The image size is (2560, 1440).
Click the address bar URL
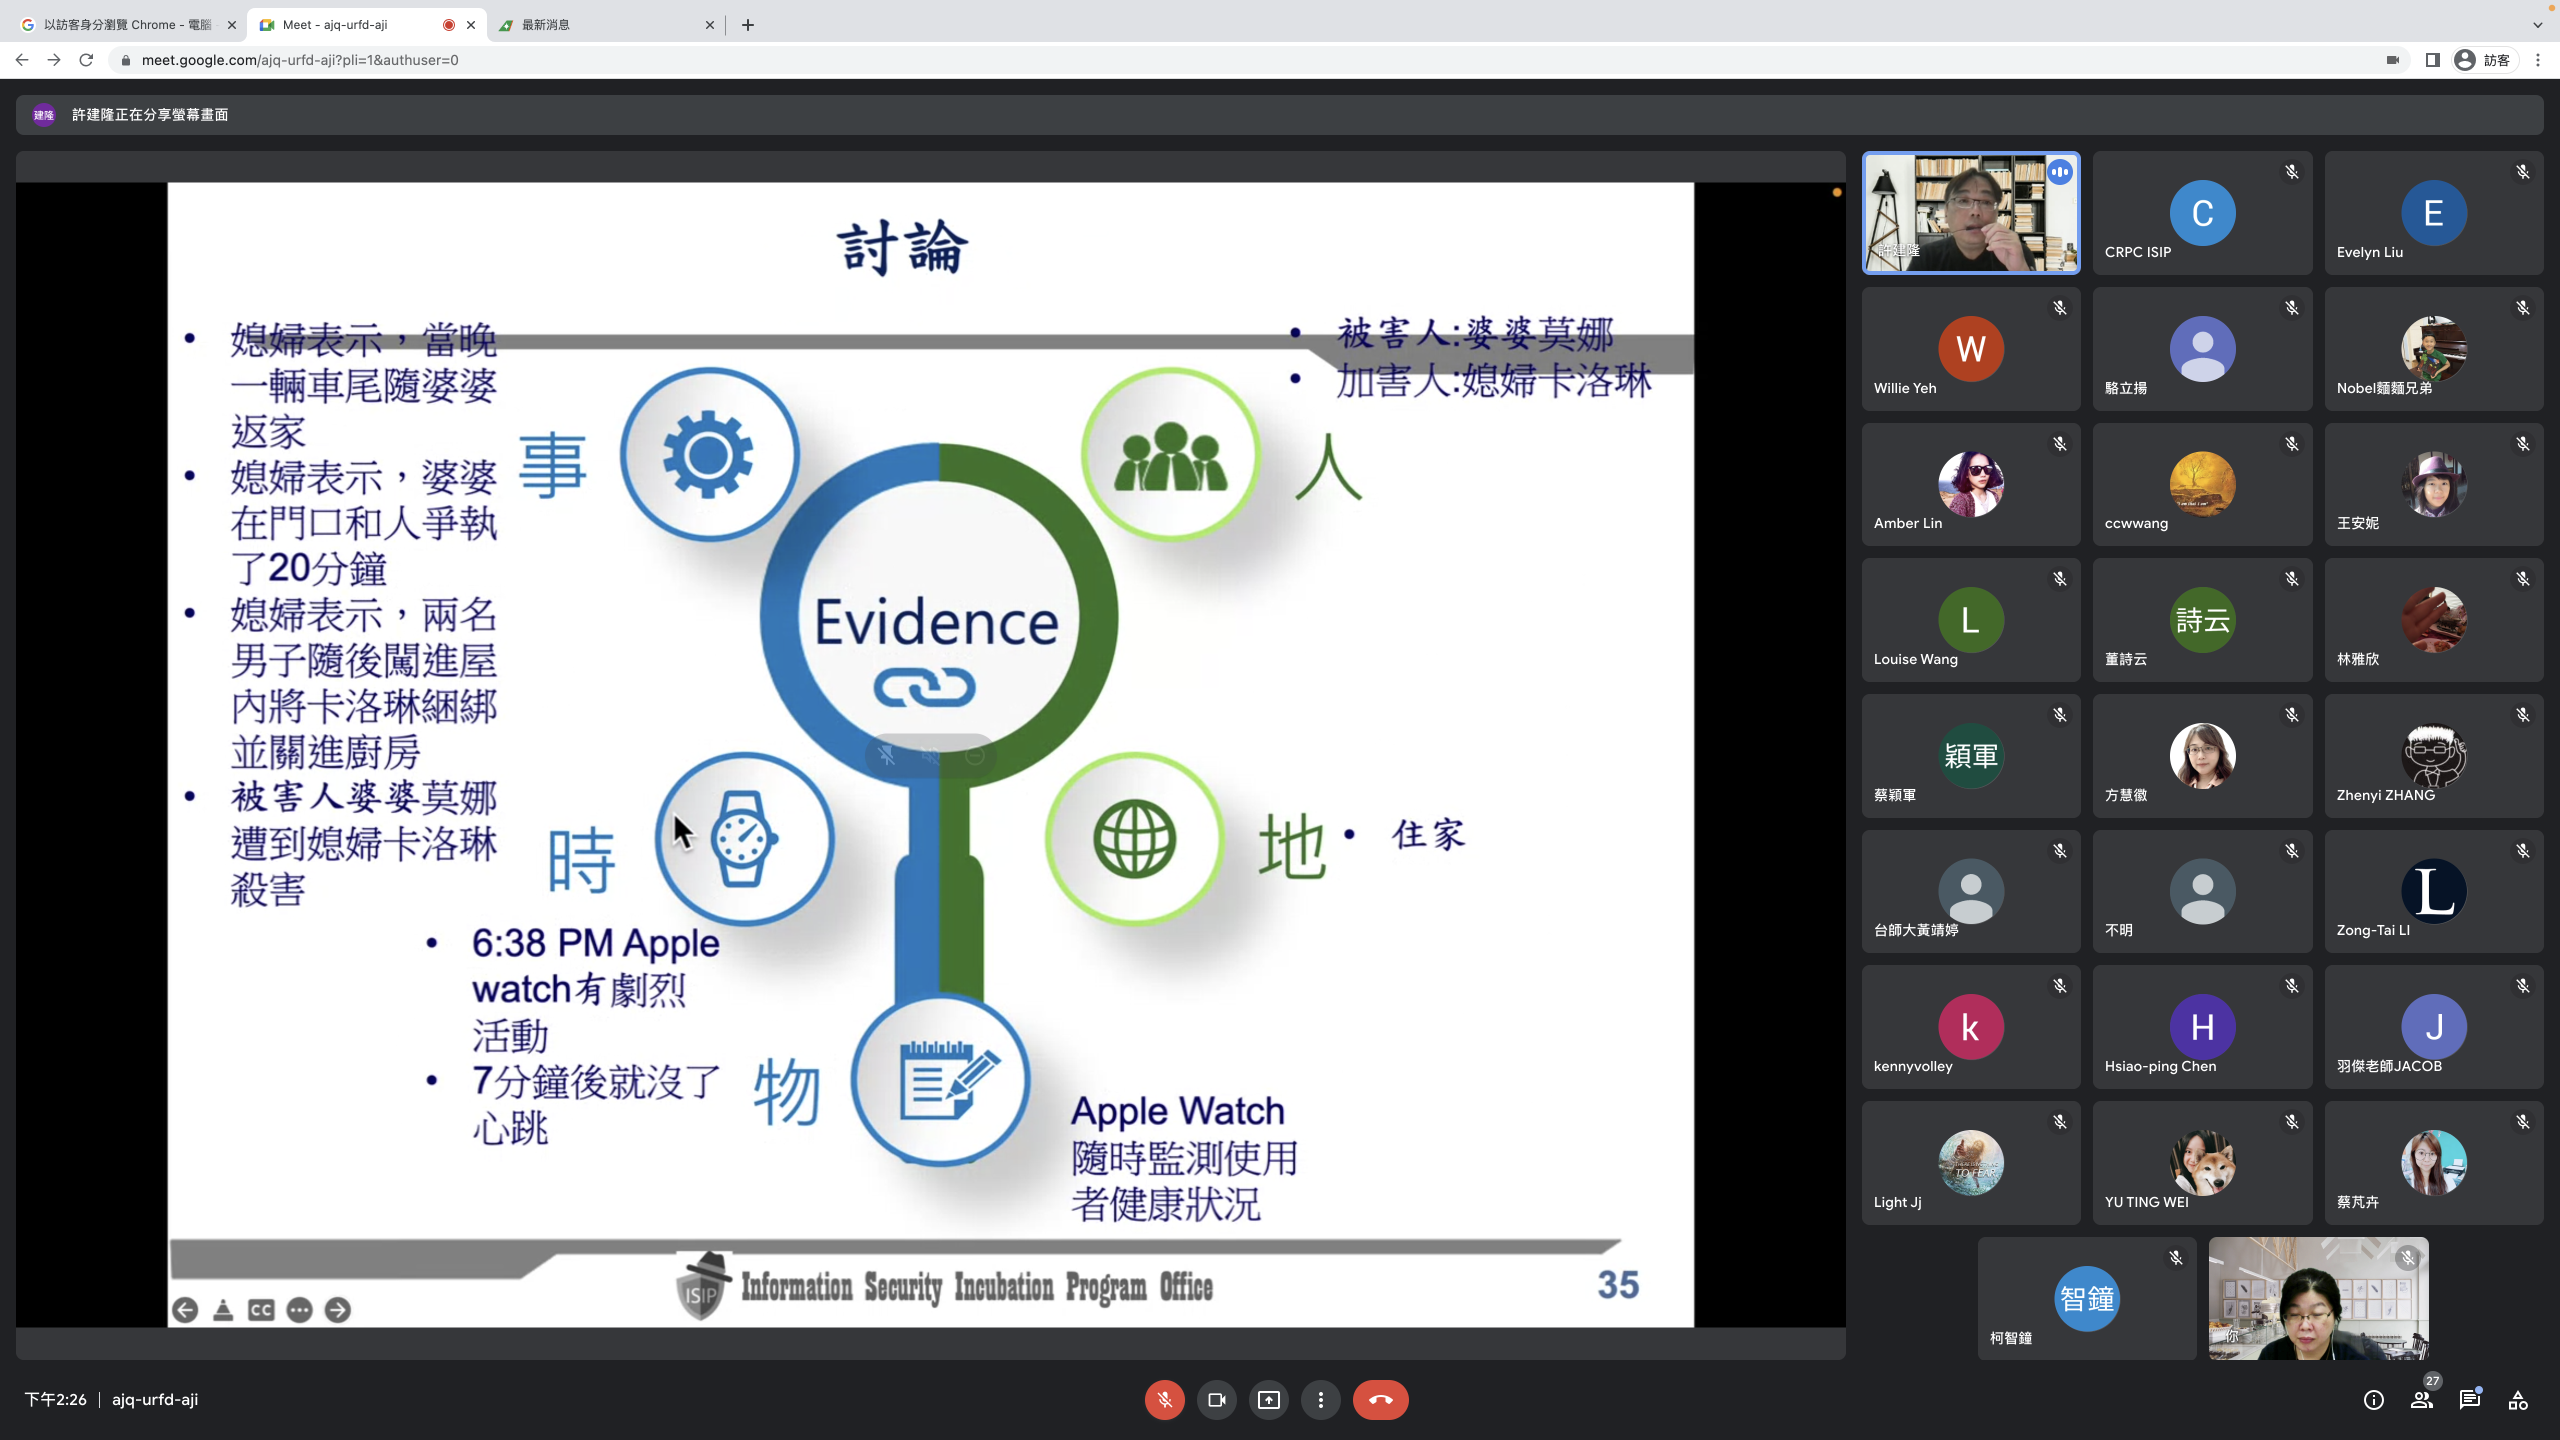click(300, 60)
